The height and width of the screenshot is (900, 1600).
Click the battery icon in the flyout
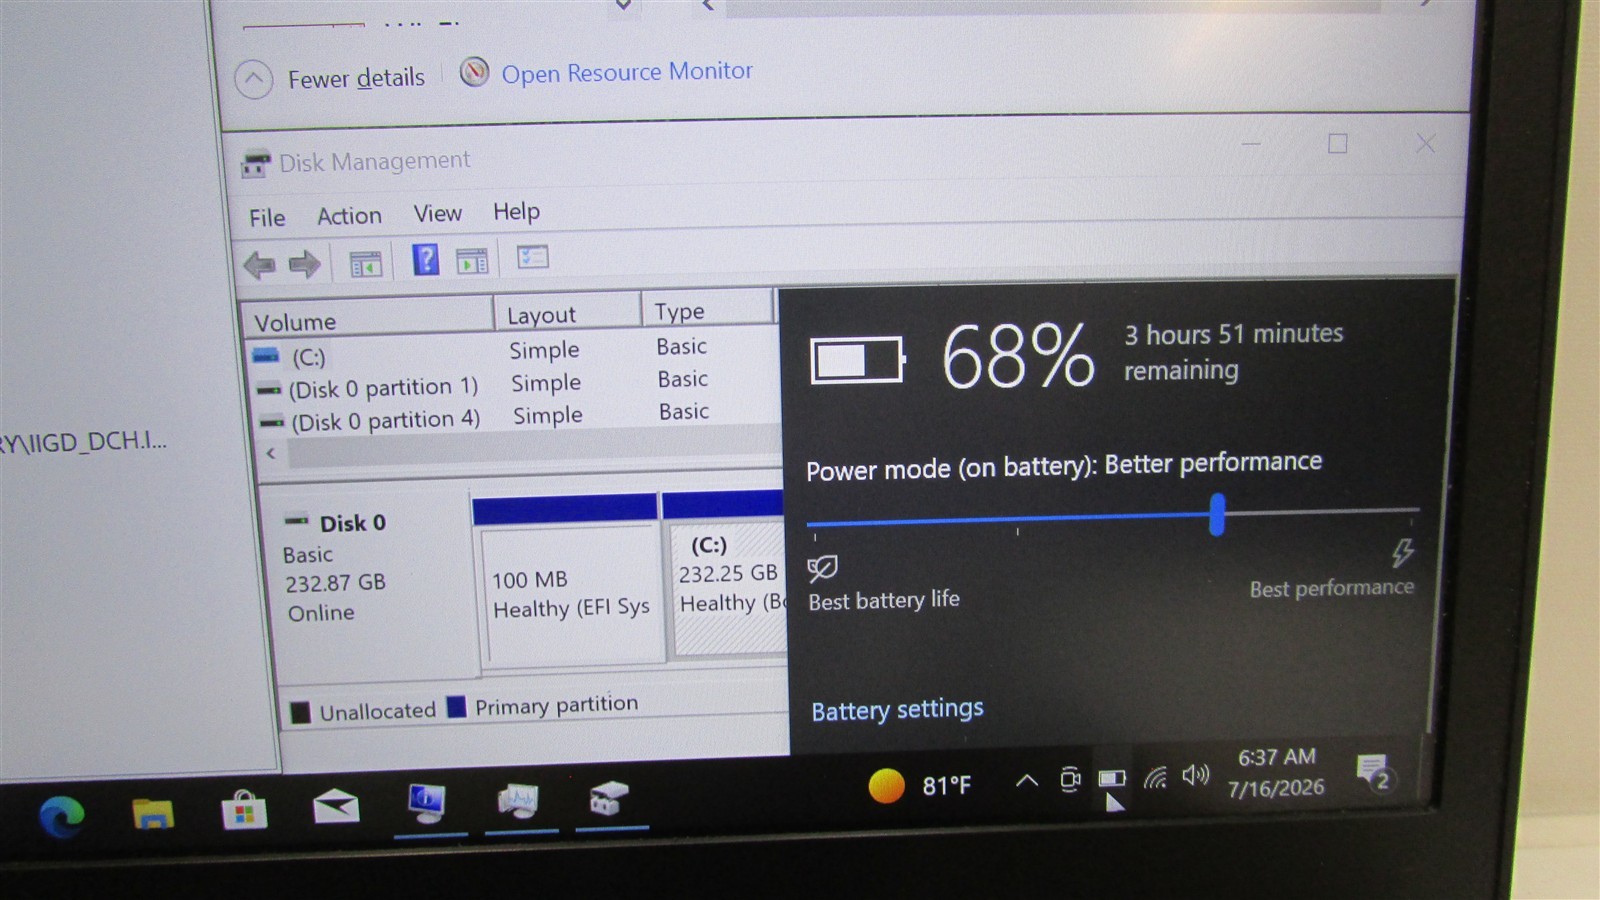click(858, 360)
